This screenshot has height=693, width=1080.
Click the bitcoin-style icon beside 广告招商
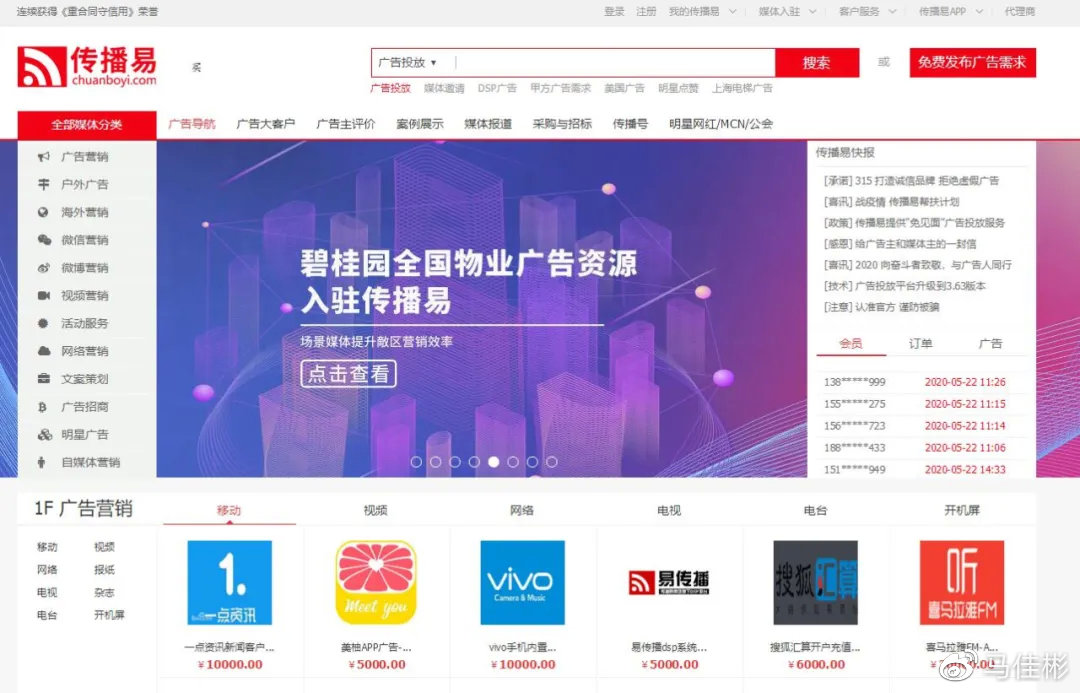coord(43,407)
